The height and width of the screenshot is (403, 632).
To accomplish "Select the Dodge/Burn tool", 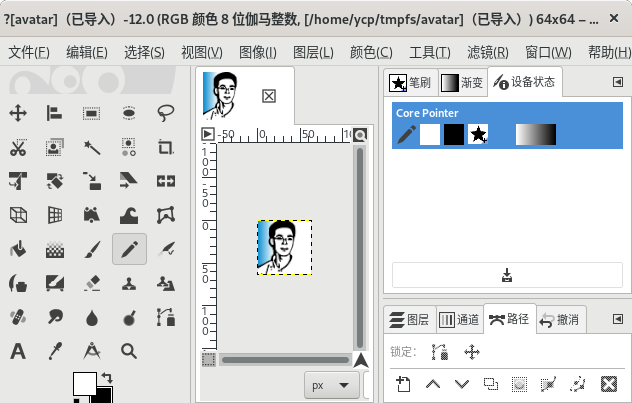I will coord(129,317).
